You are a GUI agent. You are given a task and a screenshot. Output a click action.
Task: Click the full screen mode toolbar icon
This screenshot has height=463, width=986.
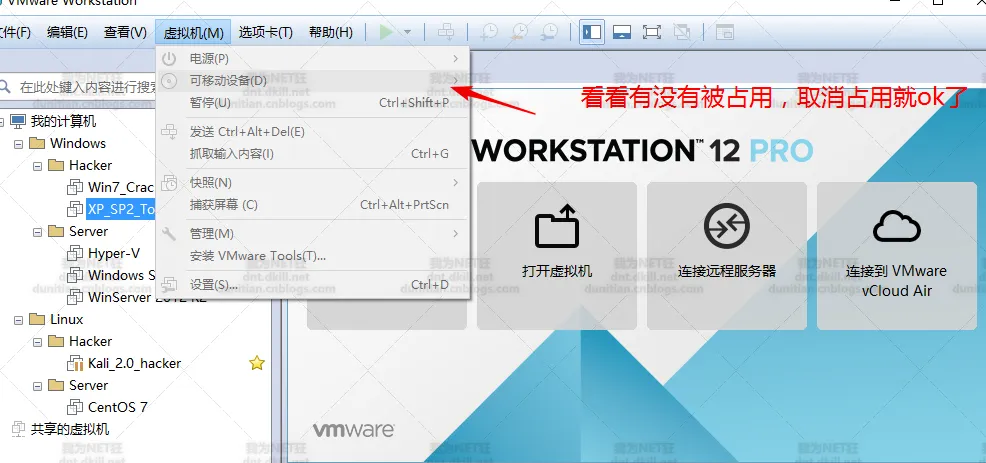point(651,32)
